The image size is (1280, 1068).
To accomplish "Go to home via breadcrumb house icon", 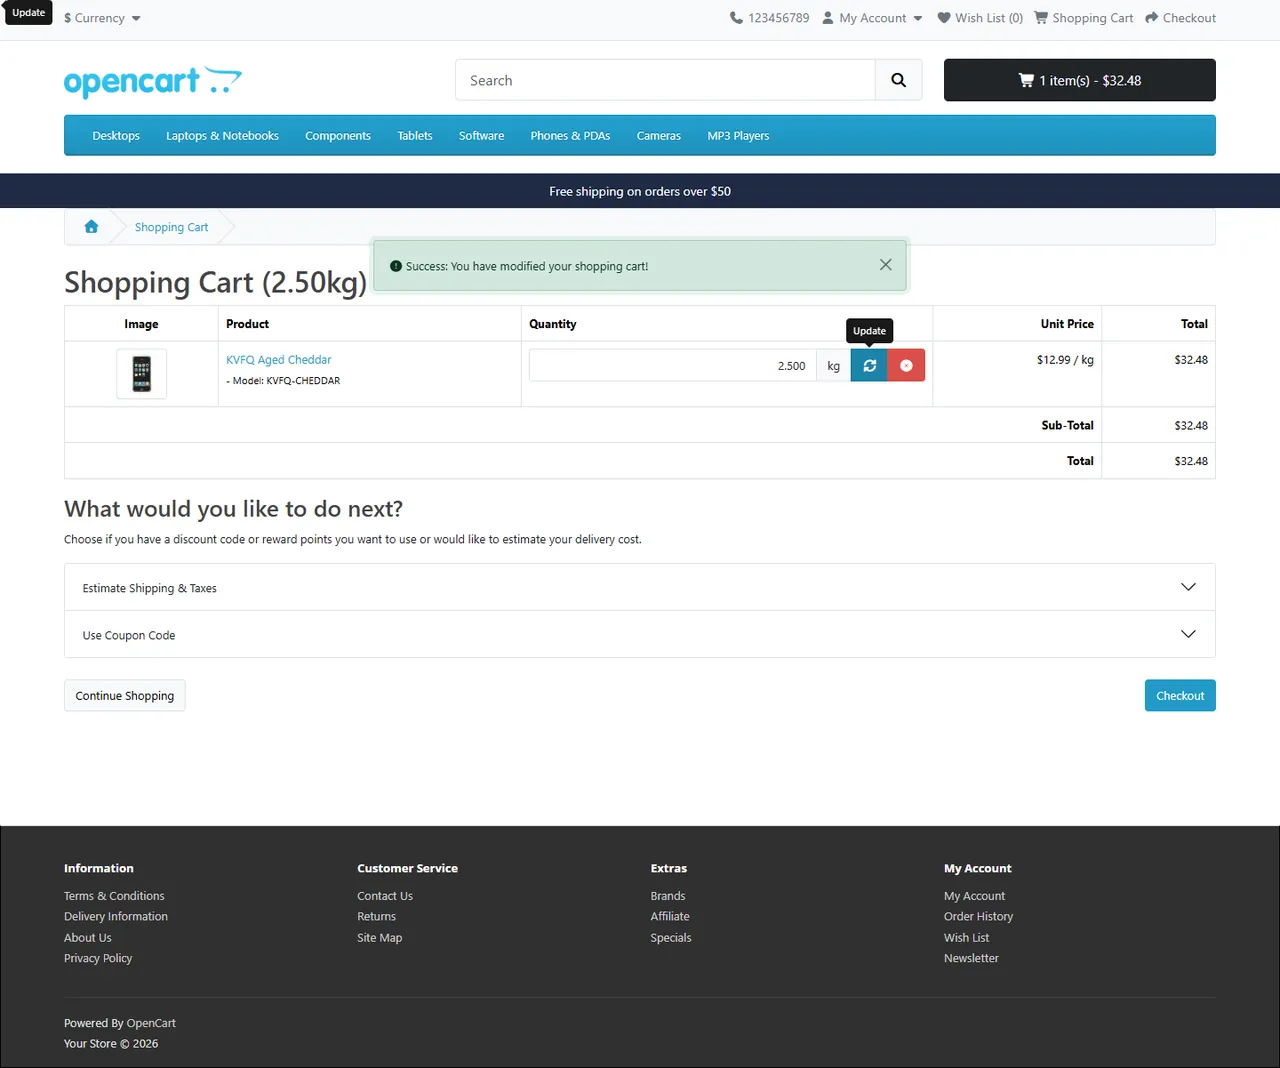I will [91, 227].
